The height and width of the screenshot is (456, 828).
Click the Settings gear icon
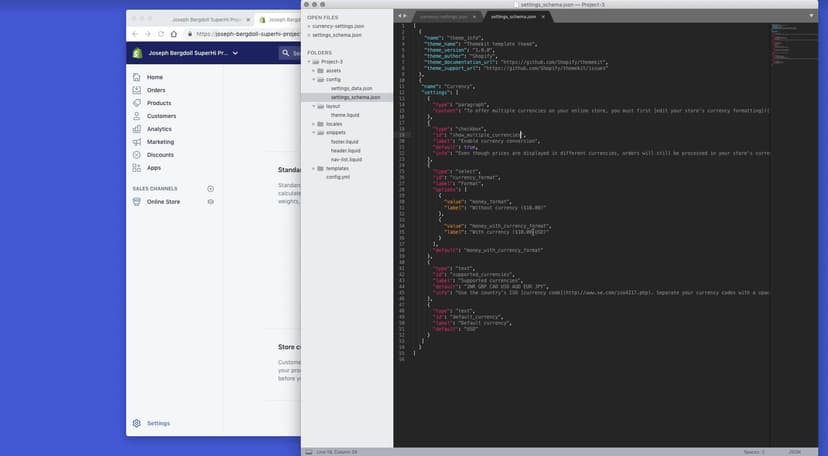(136, 423)
